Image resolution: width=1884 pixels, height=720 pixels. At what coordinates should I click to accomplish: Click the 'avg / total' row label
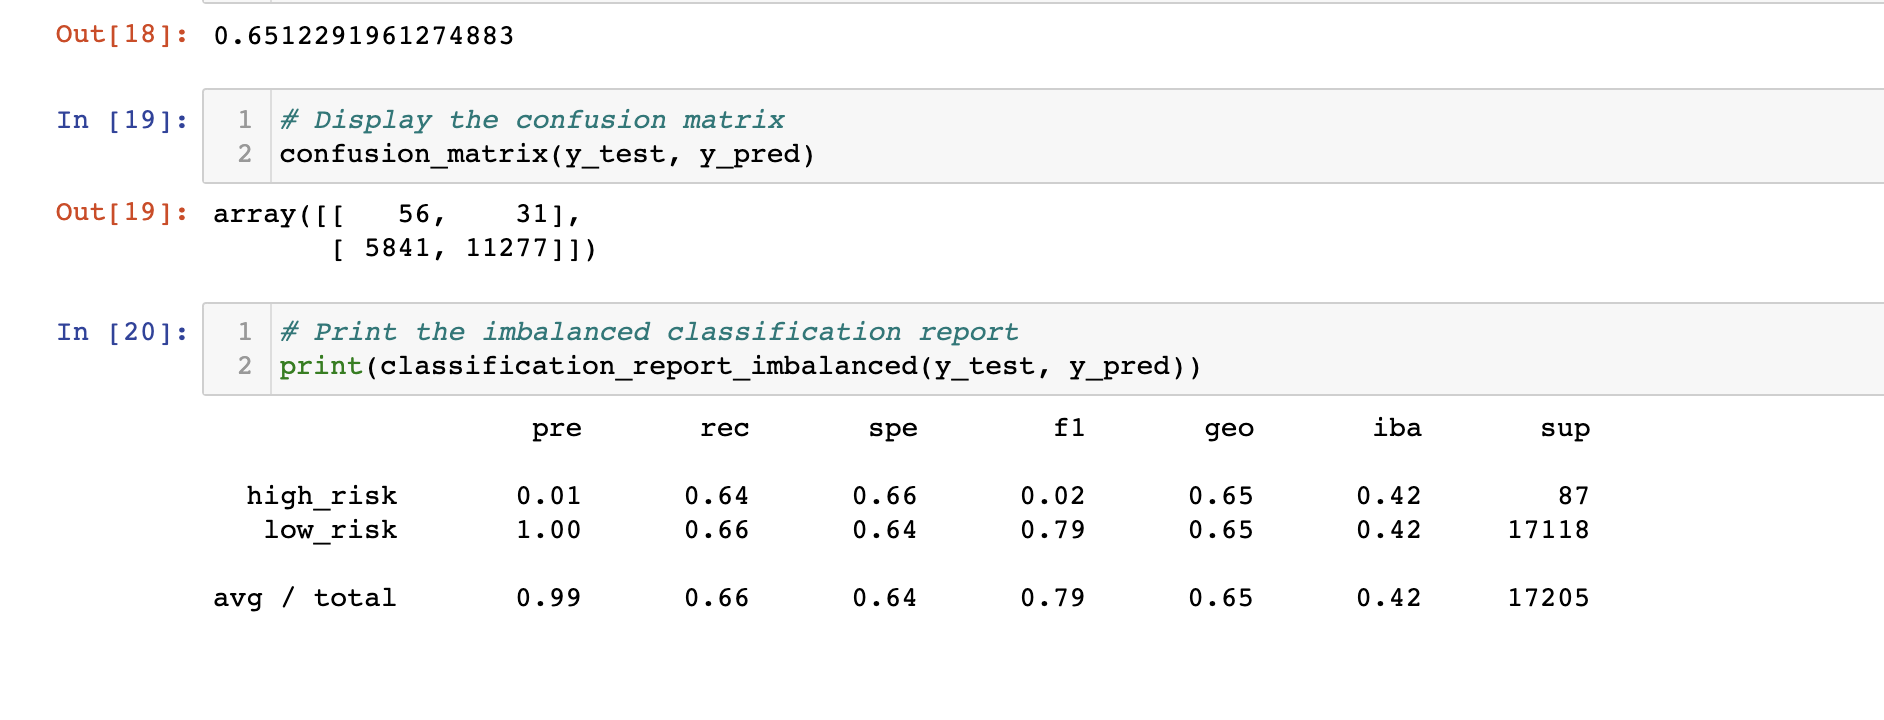point(305,598)
